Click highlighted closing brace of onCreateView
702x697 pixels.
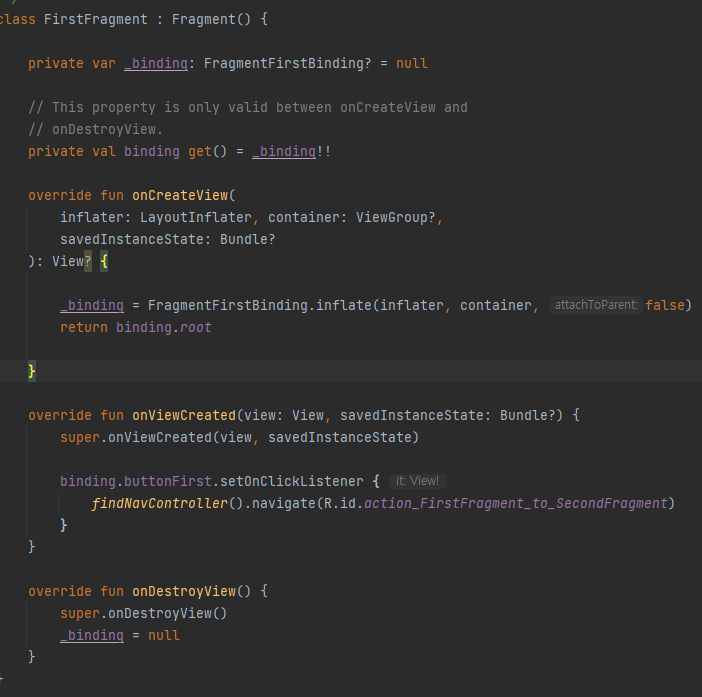32,371
